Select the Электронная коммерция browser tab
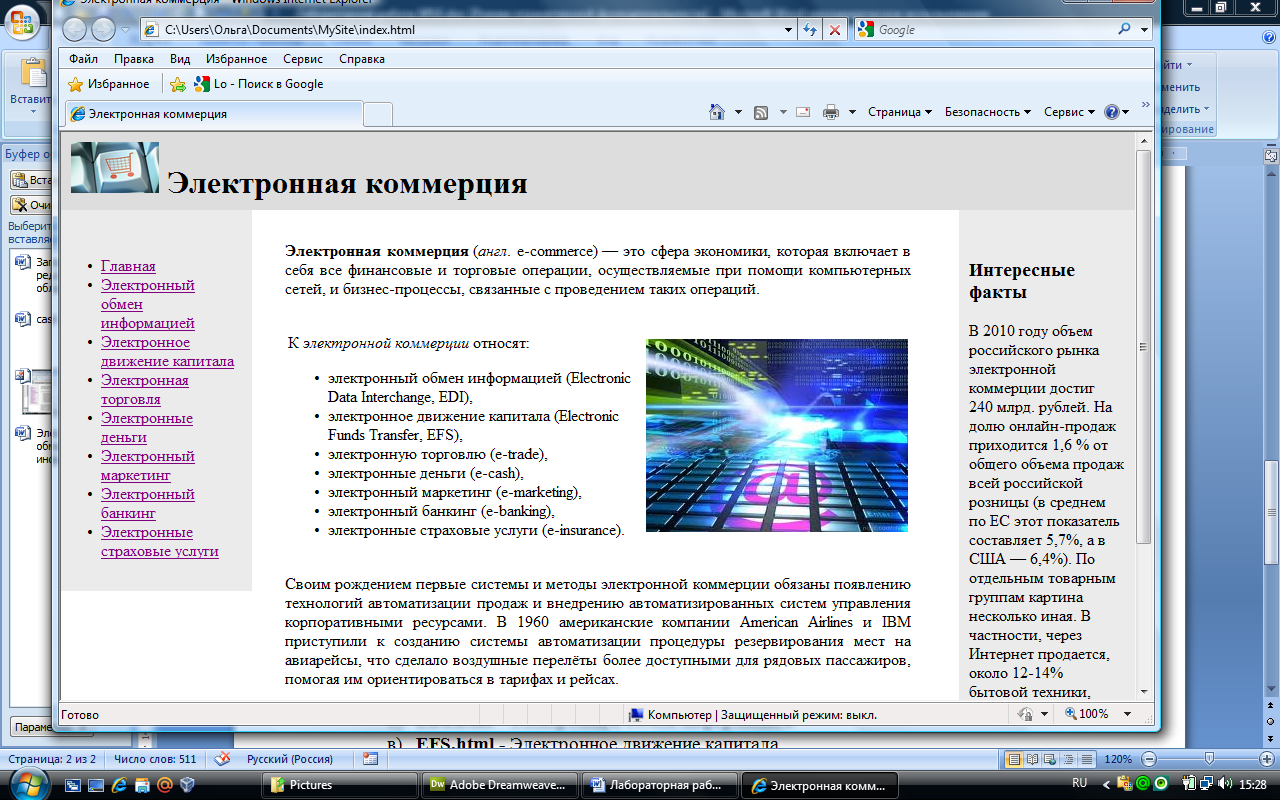 tap(213, 114)
